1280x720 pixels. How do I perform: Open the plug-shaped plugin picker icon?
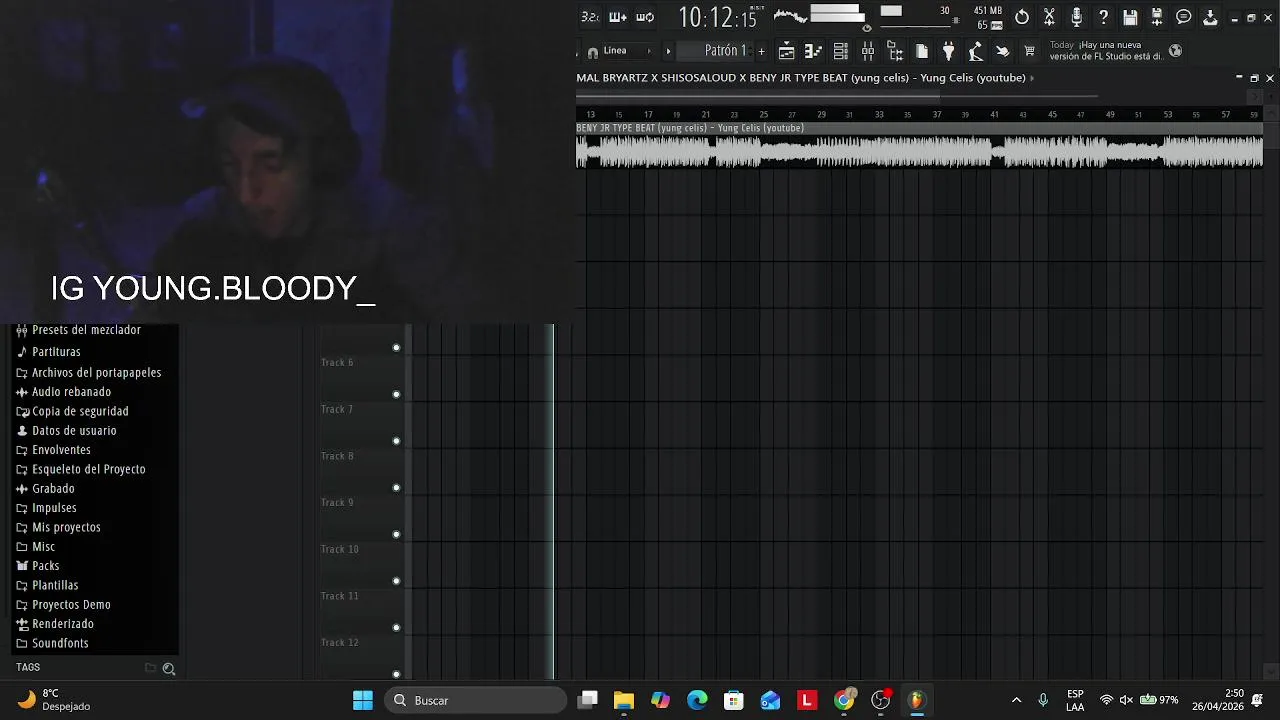click(949, 51)
